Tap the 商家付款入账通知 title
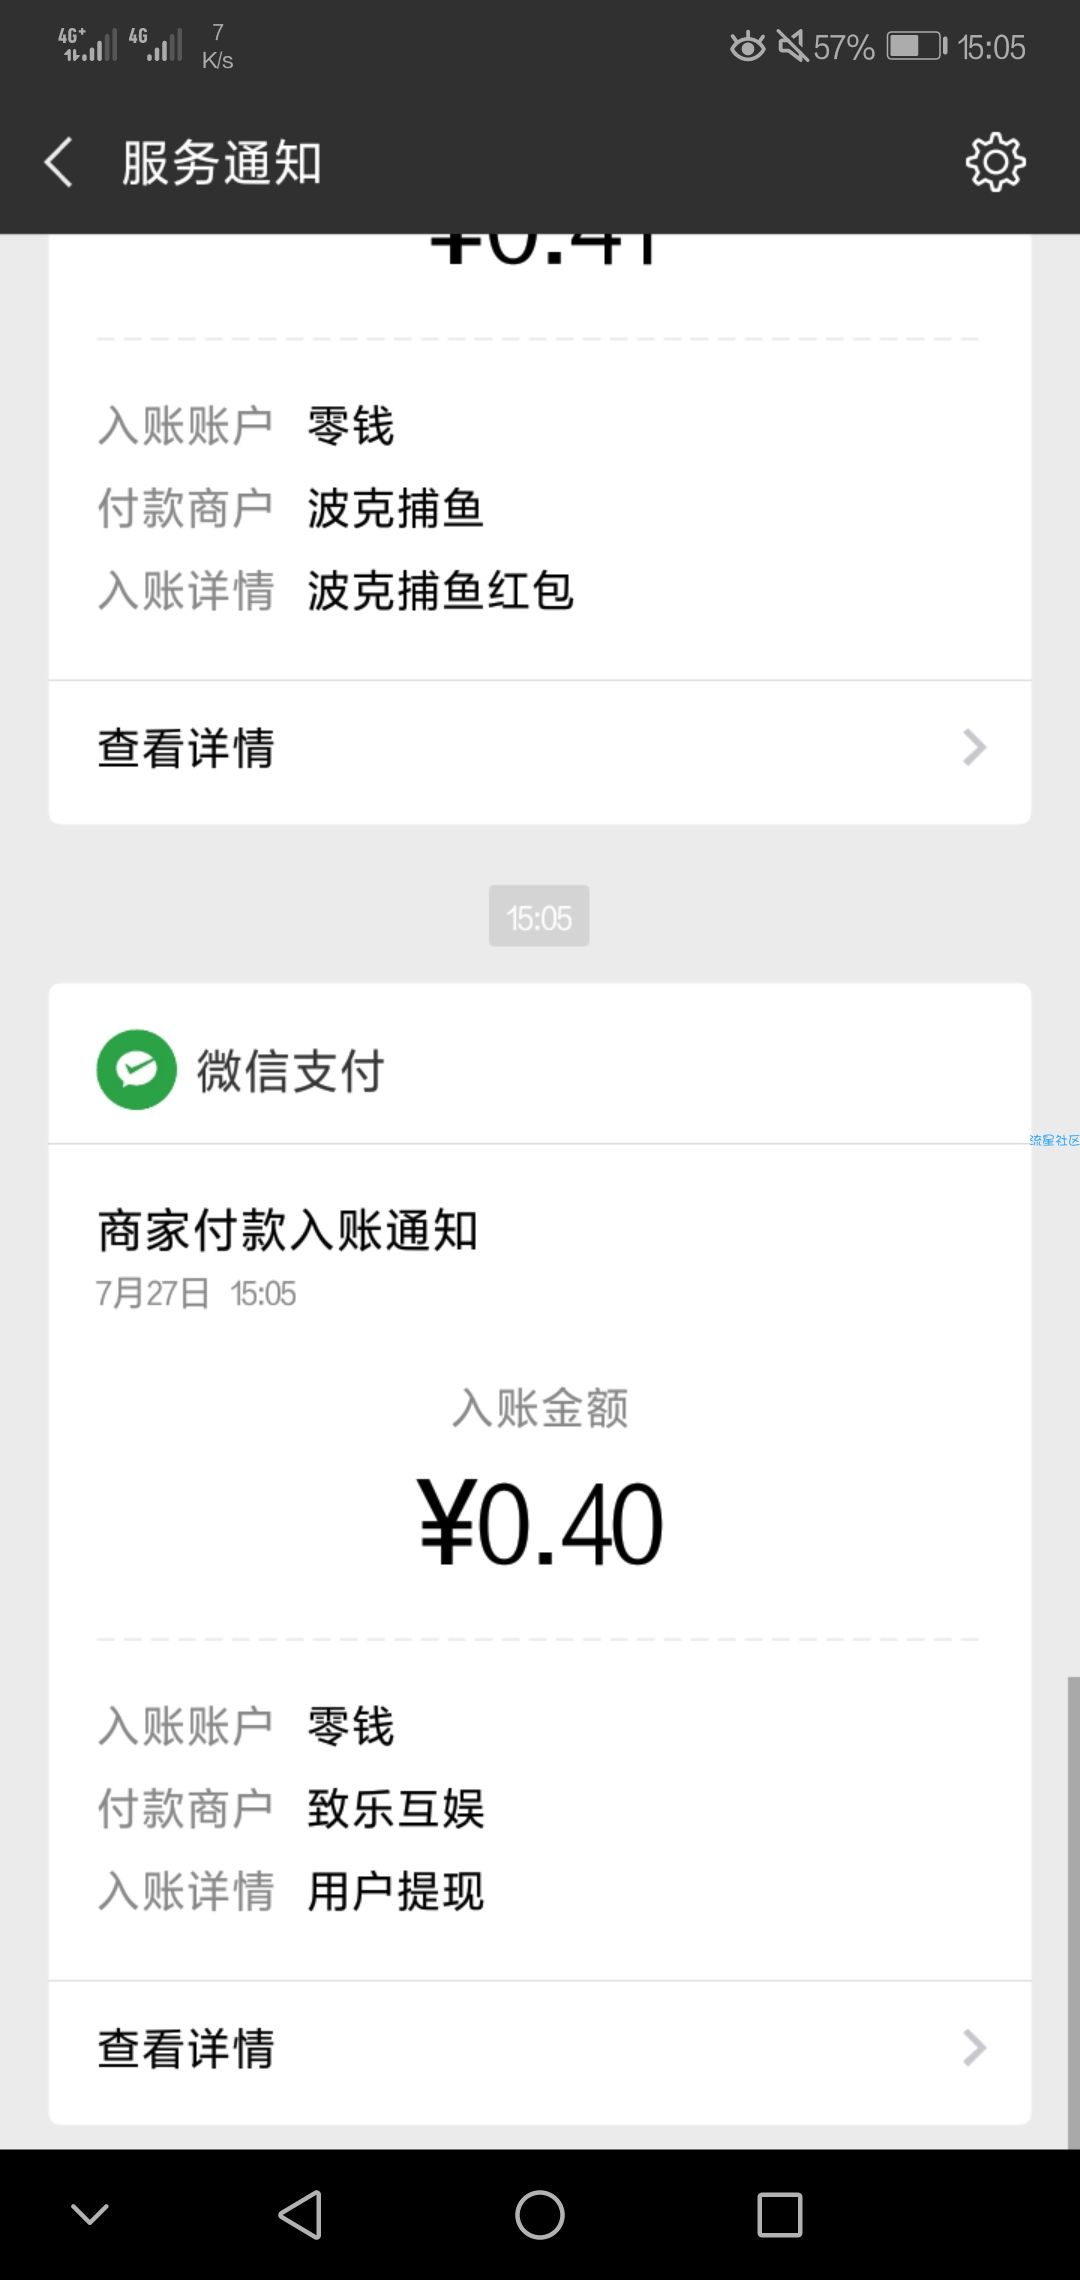The width and height of the screenshot is (1080, 2280). click(x=288, y=1230)
